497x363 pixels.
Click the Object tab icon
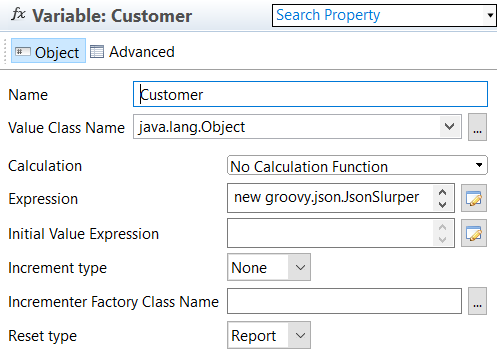(22, 52)
